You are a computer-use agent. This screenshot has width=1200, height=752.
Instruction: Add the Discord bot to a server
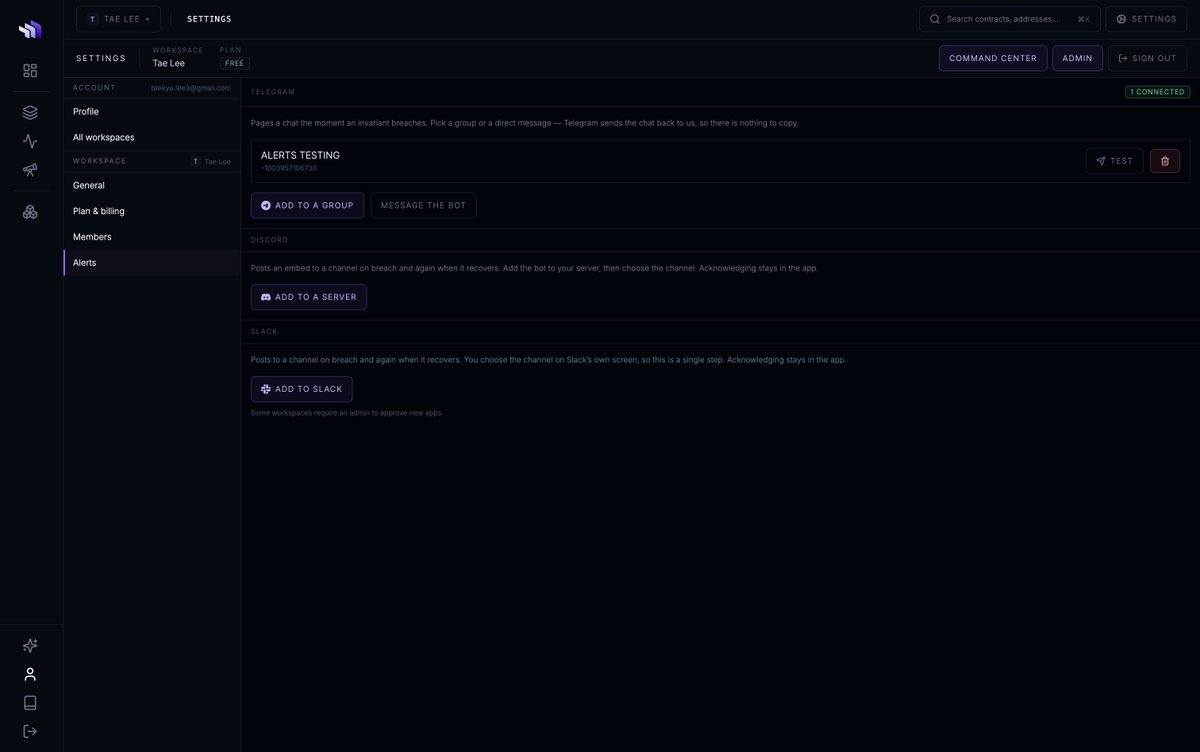[x=309, y=297]
